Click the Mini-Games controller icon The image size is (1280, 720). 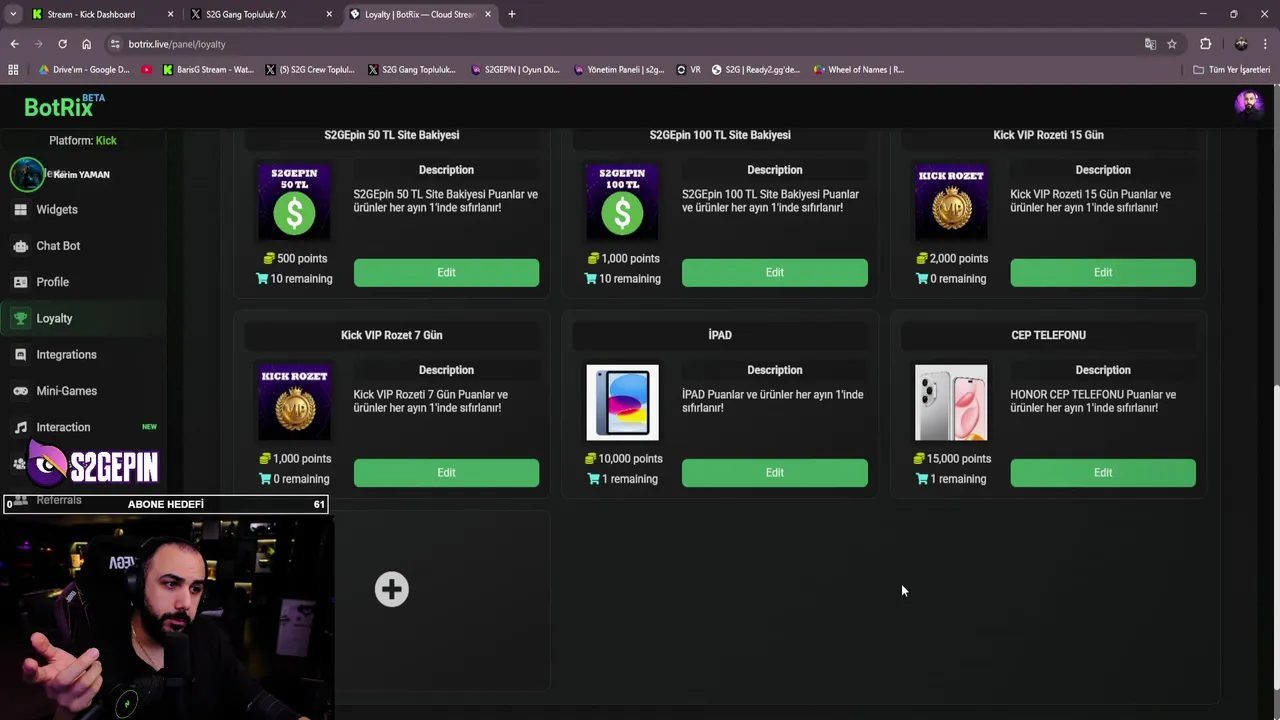[x=20, y=391]
